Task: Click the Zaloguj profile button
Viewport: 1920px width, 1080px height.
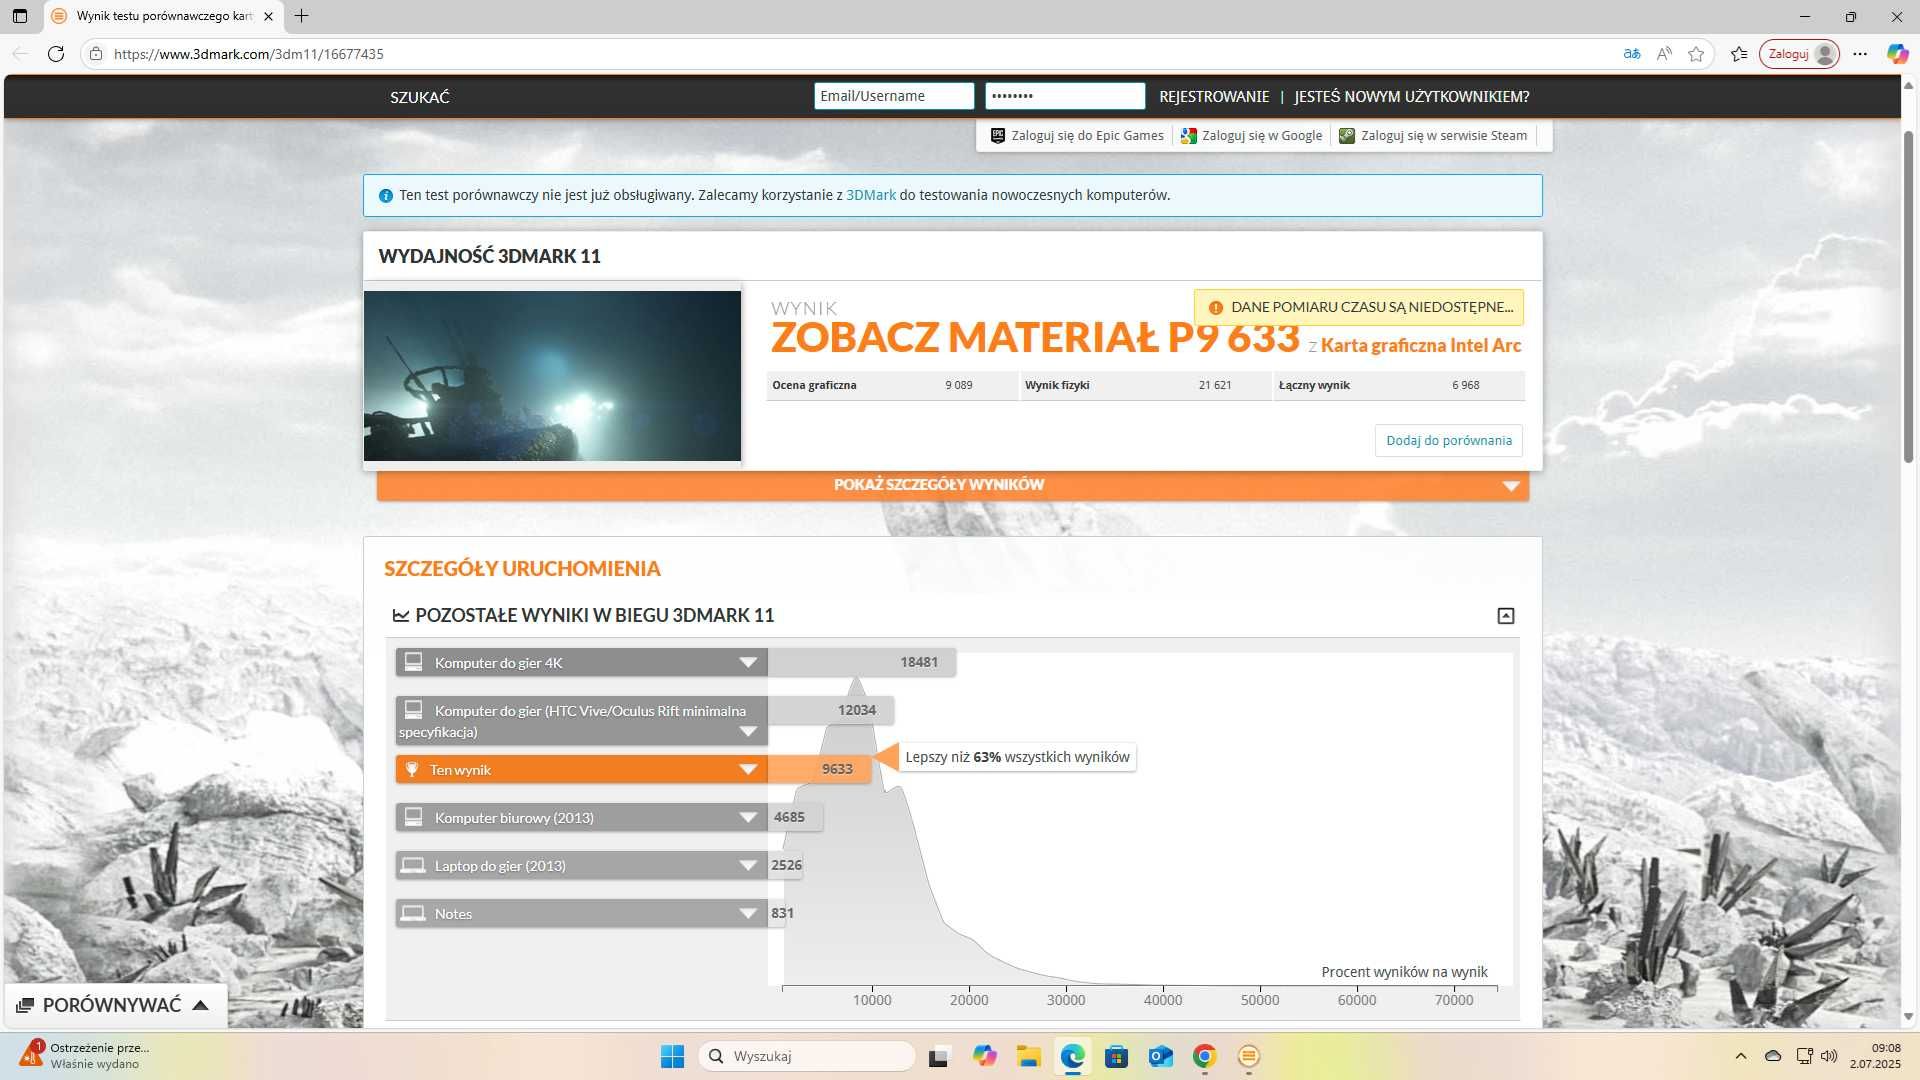Action: click(x=1800, y=54)
